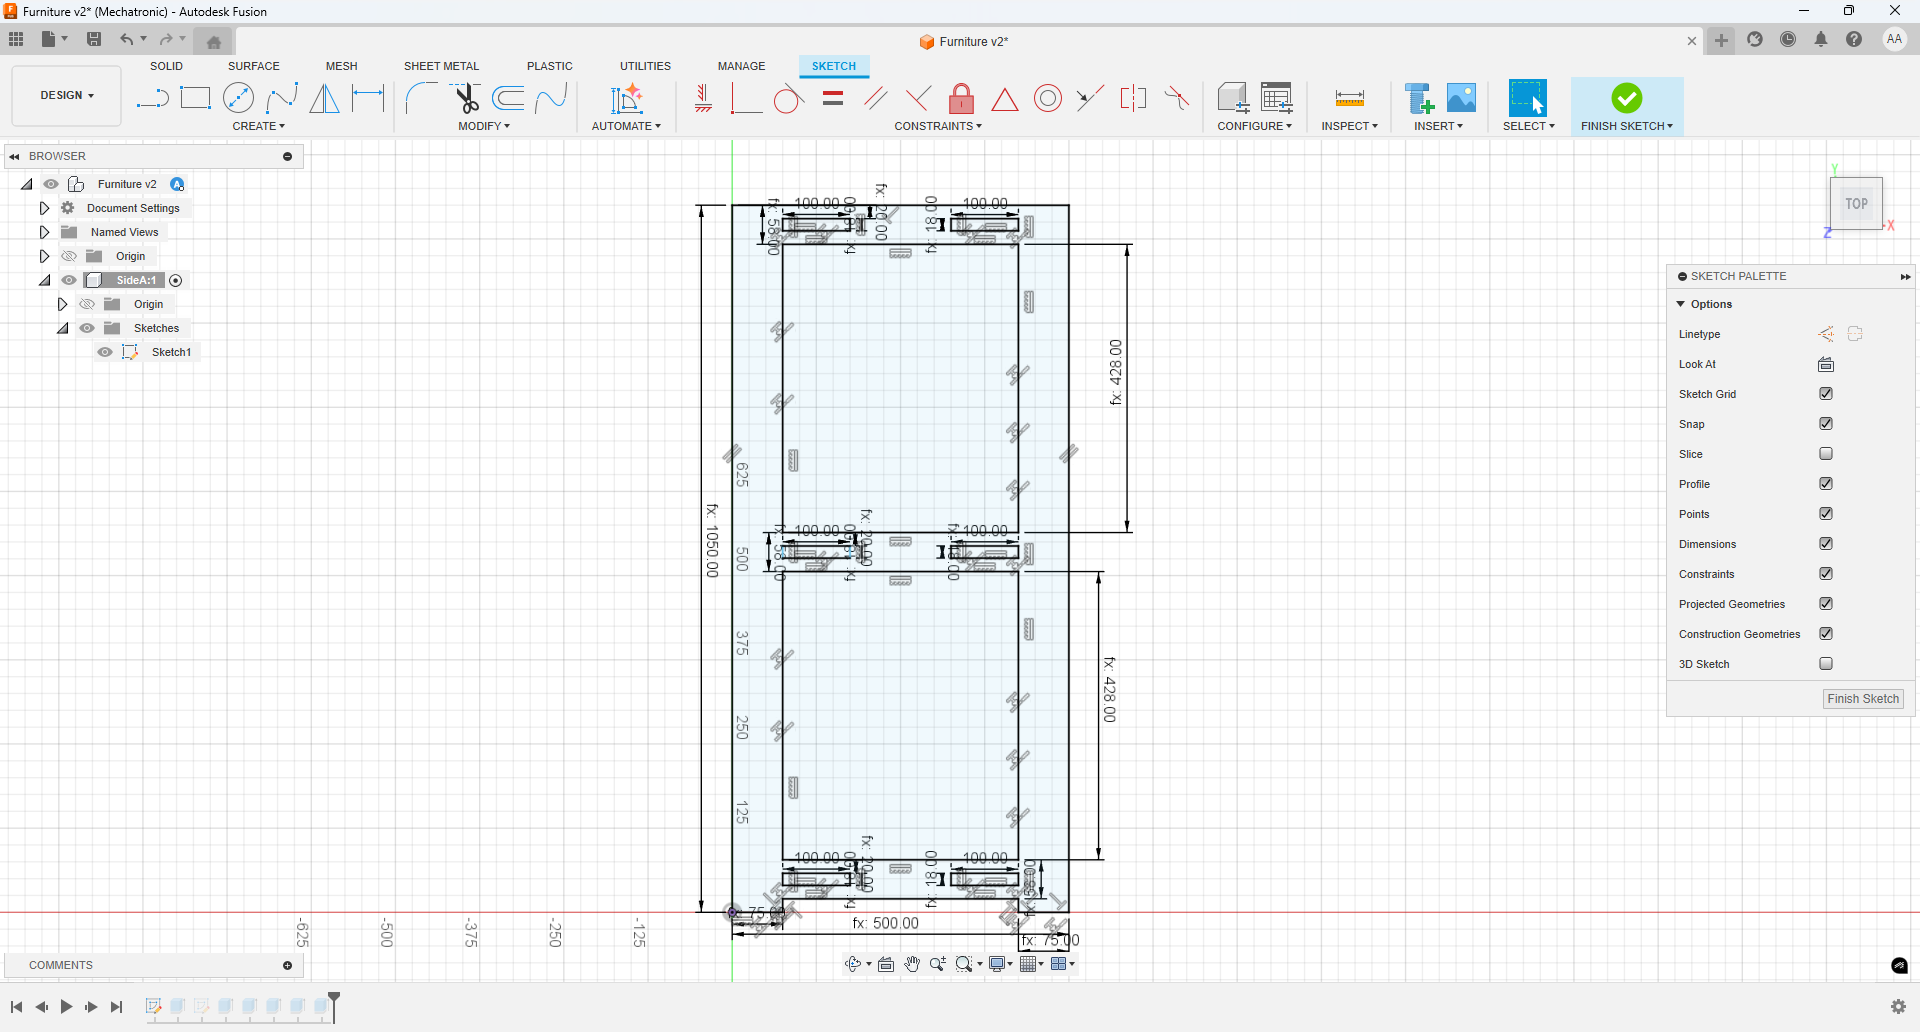This screenshot has width=1920, height=1032.
Task: Click the Pan hand tool in navigation bar
Action: (x=912, y=964)
